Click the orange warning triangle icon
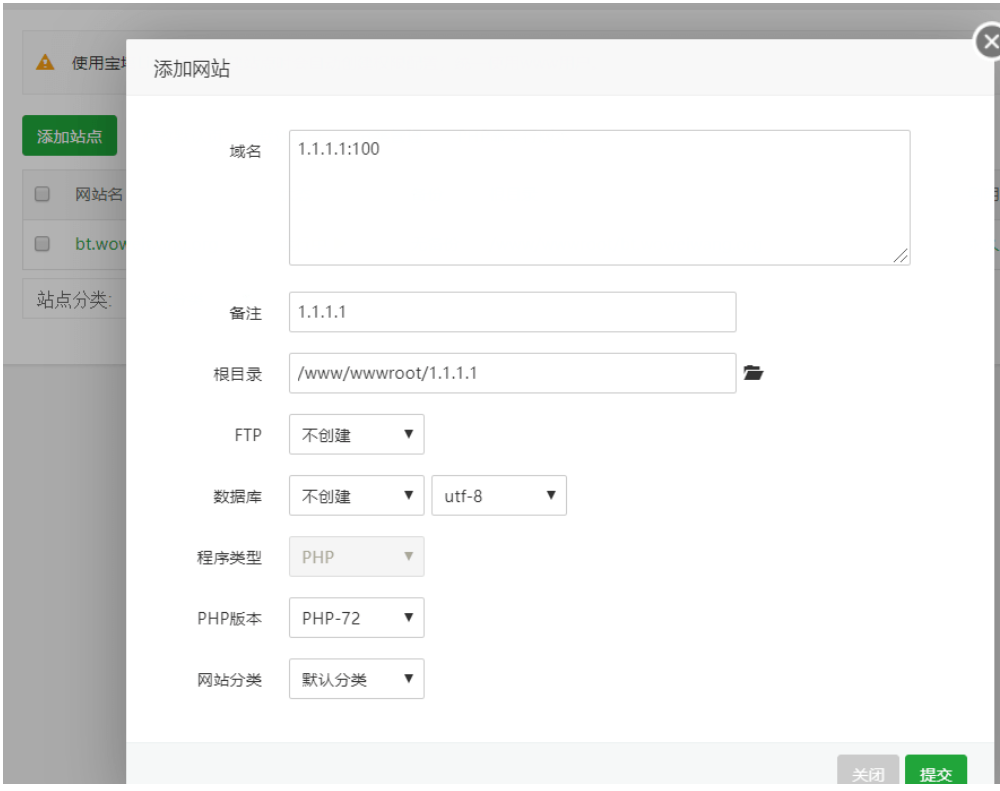Screen dimensions: 1000x791 coord(45,62)
